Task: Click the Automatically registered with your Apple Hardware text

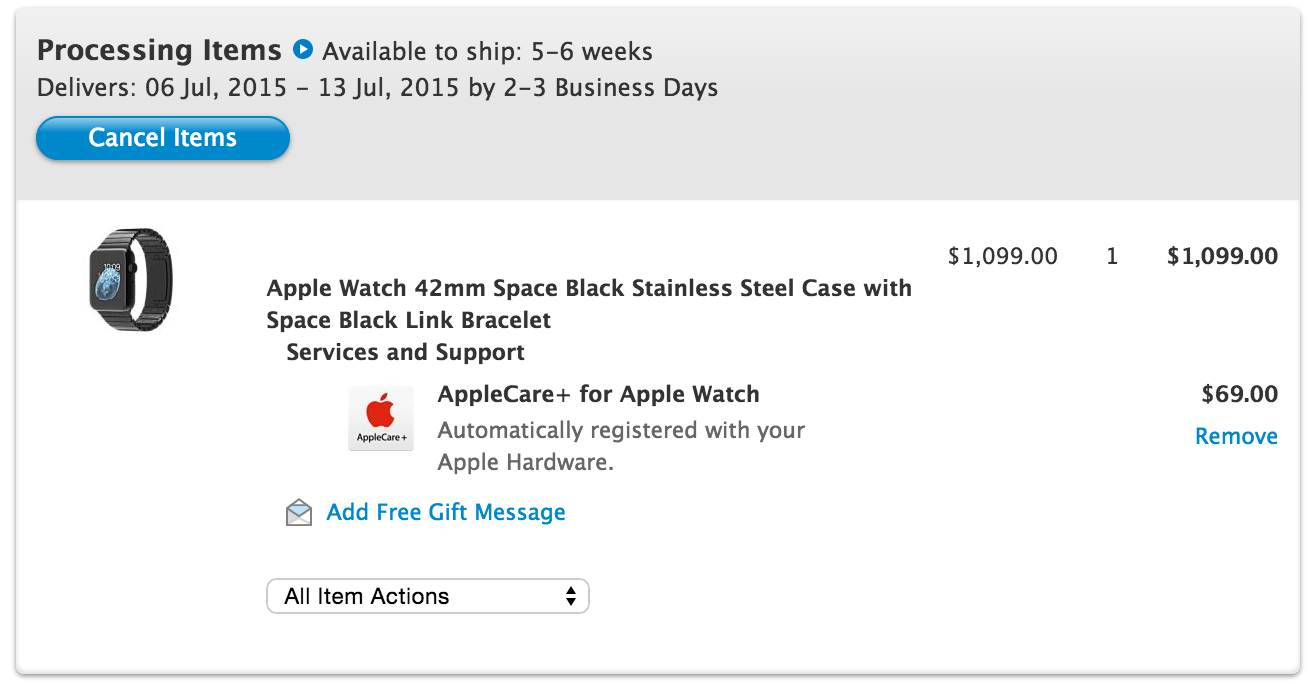Action: click(621, 446)
